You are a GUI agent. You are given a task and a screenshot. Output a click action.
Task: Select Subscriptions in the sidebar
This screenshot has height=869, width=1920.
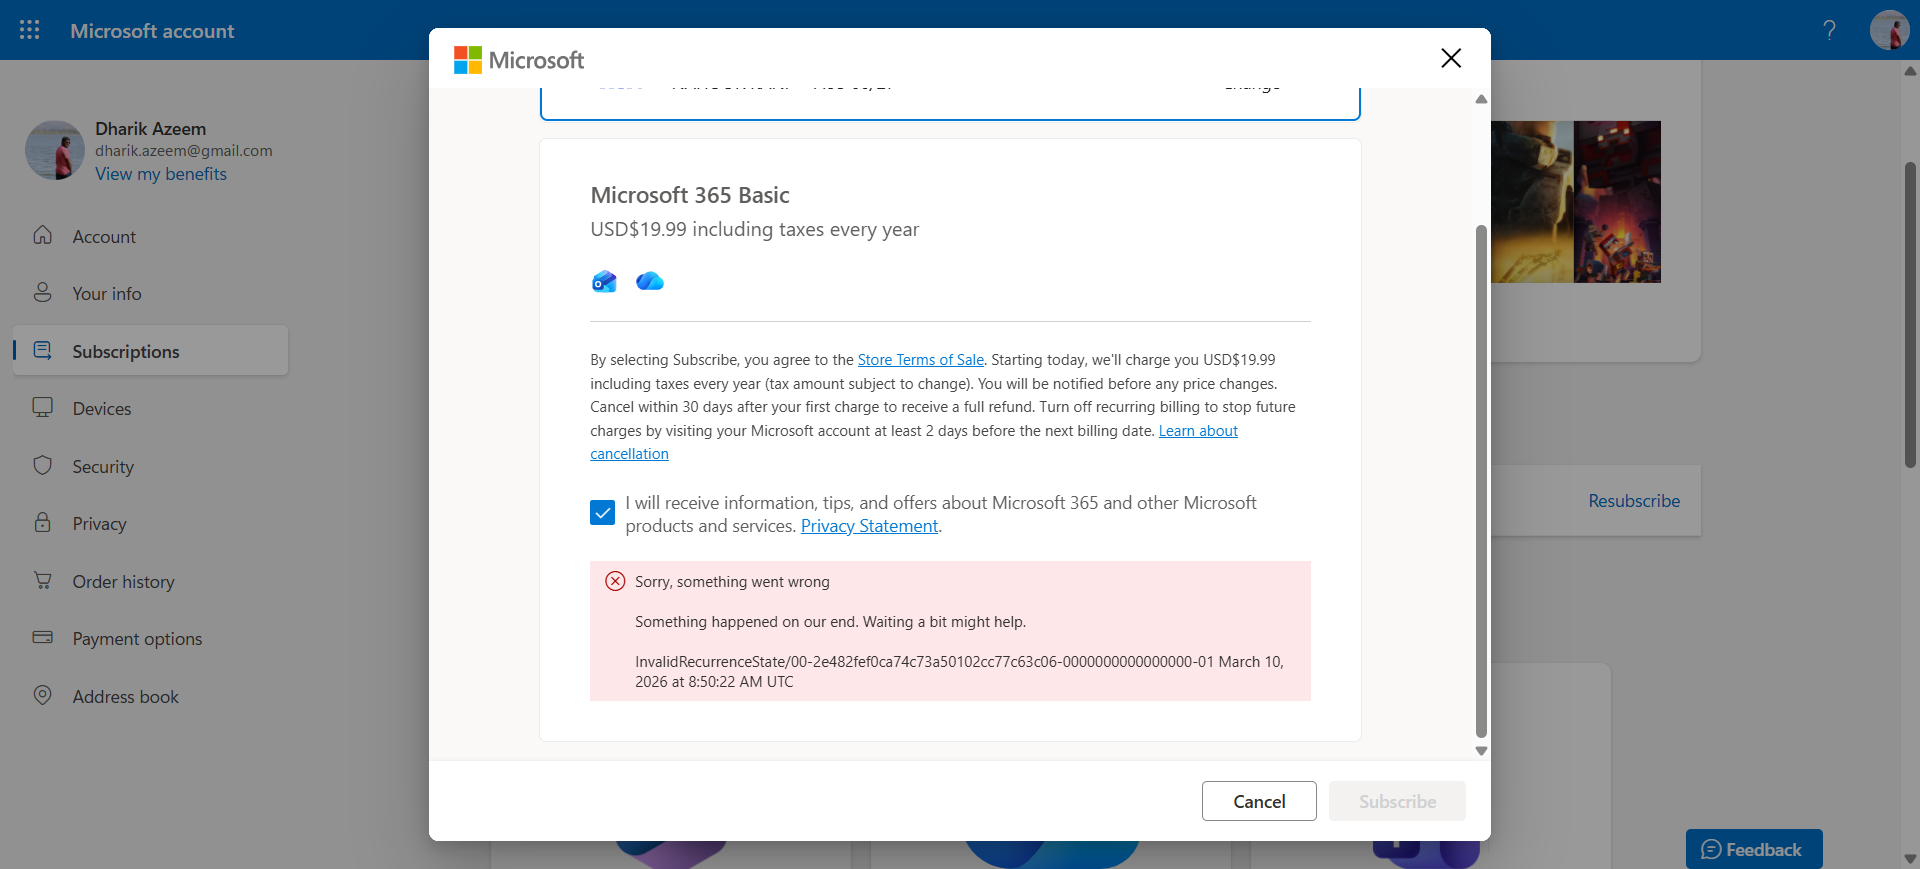[150, 351]
